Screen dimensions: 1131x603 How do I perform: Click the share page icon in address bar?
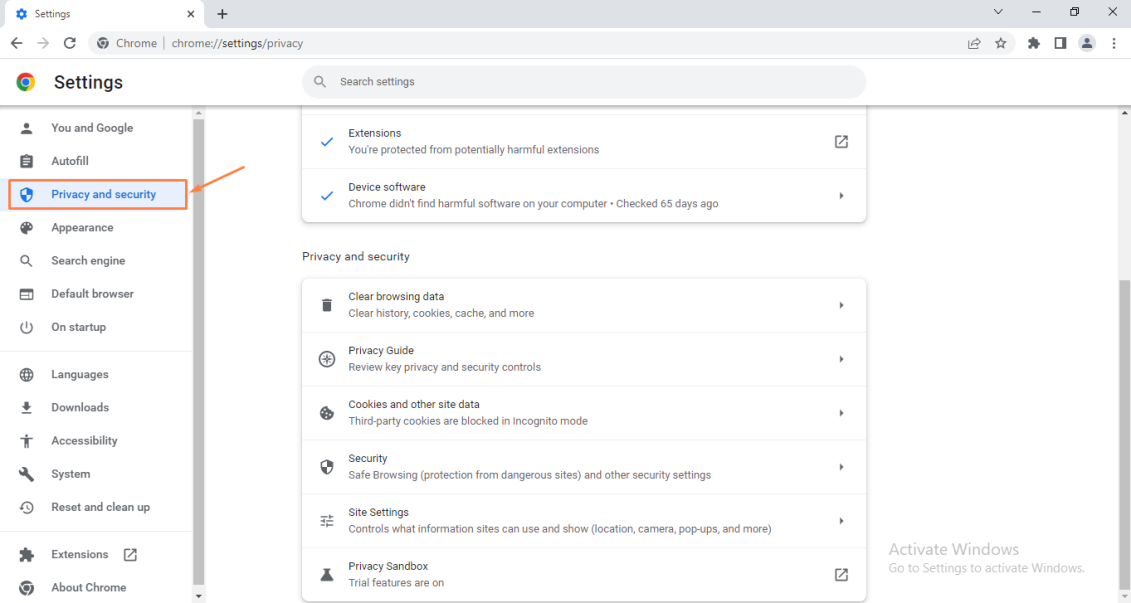click(x=973, y=43)
